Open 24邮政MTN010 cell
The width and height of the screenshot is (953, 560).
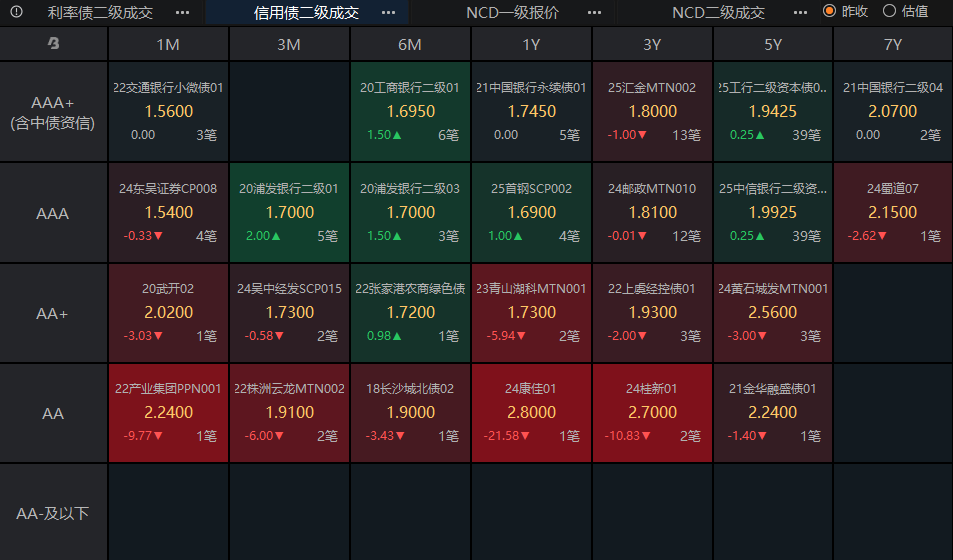(x=652, y=213)
